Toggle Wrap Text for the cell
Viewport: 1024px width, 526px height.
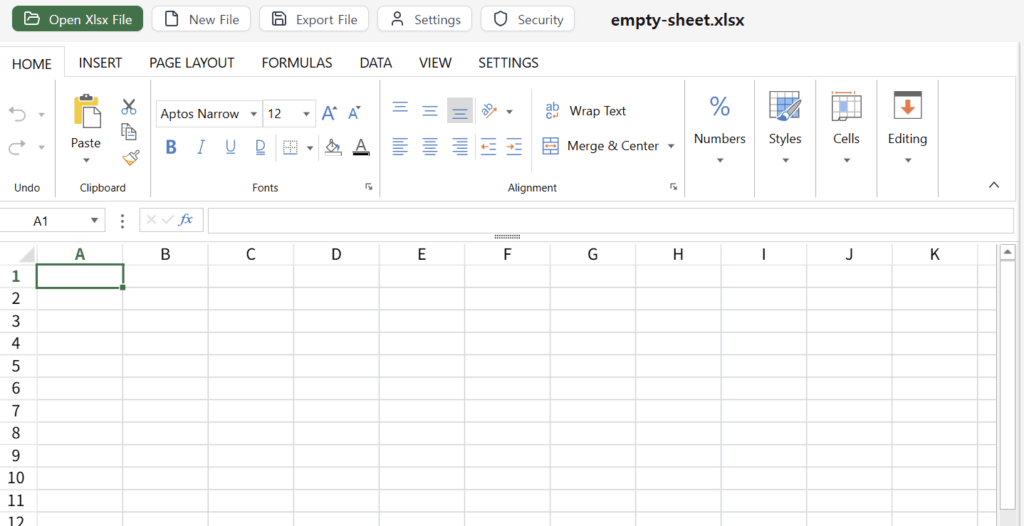586,111
